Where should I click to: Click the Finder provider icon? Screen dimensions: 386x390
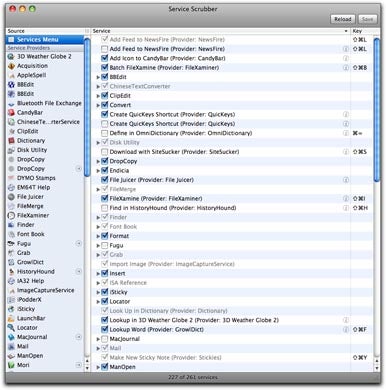pyautogui.click(x=11, y=225)
